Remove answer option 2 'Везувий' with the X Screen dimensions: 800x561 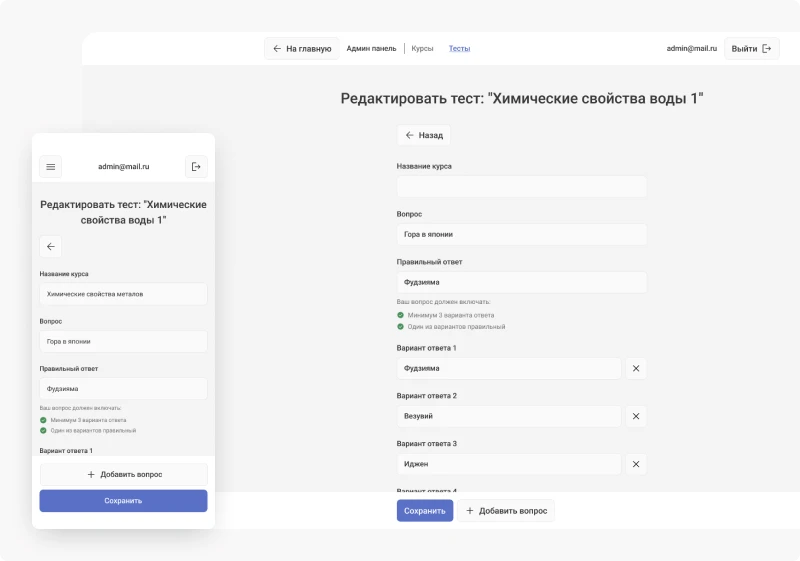click(636, 416)
